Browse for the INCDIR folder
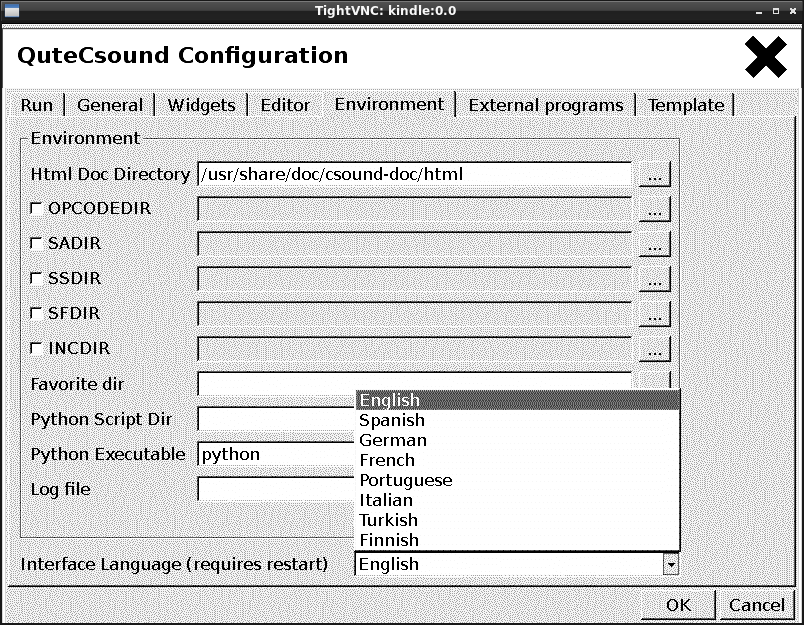This screenshot has width=804, height=625. click(x=655, y=349)
